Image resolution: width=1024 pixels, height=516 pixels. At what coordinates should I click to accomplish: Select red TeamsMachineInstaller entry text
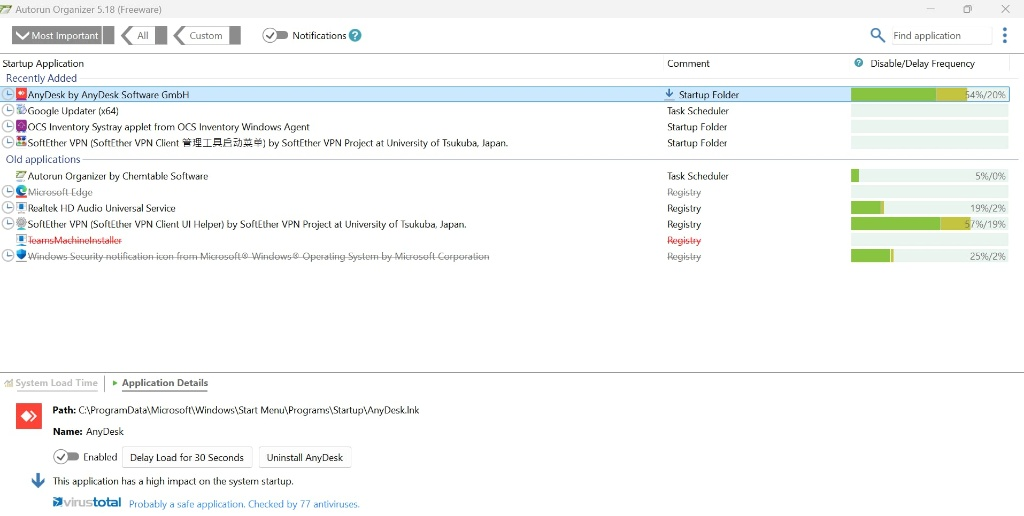tap(74, 240)
